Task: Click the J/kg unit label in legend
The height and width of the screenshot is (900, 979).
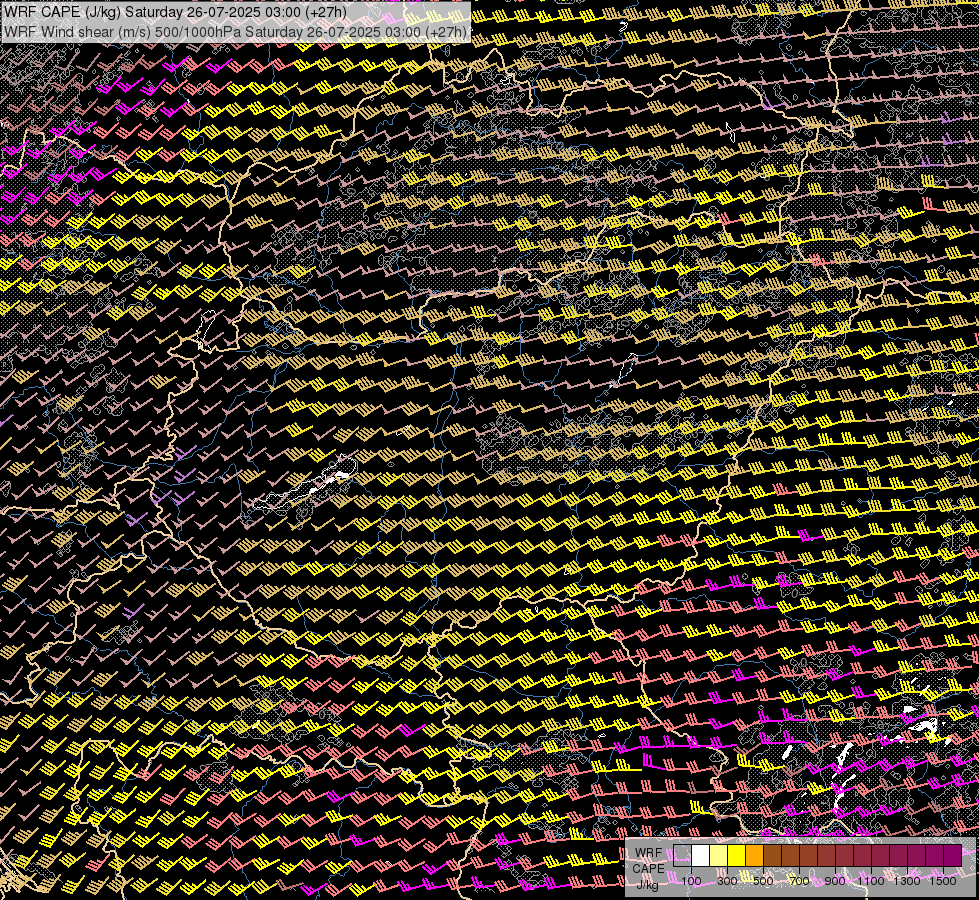Action: (x=648, y=884)
